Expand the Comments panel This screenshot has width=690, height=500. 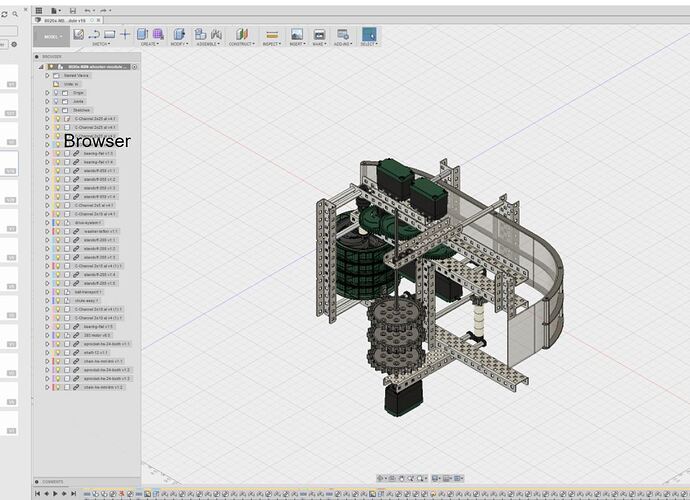[x=37, y=482]
